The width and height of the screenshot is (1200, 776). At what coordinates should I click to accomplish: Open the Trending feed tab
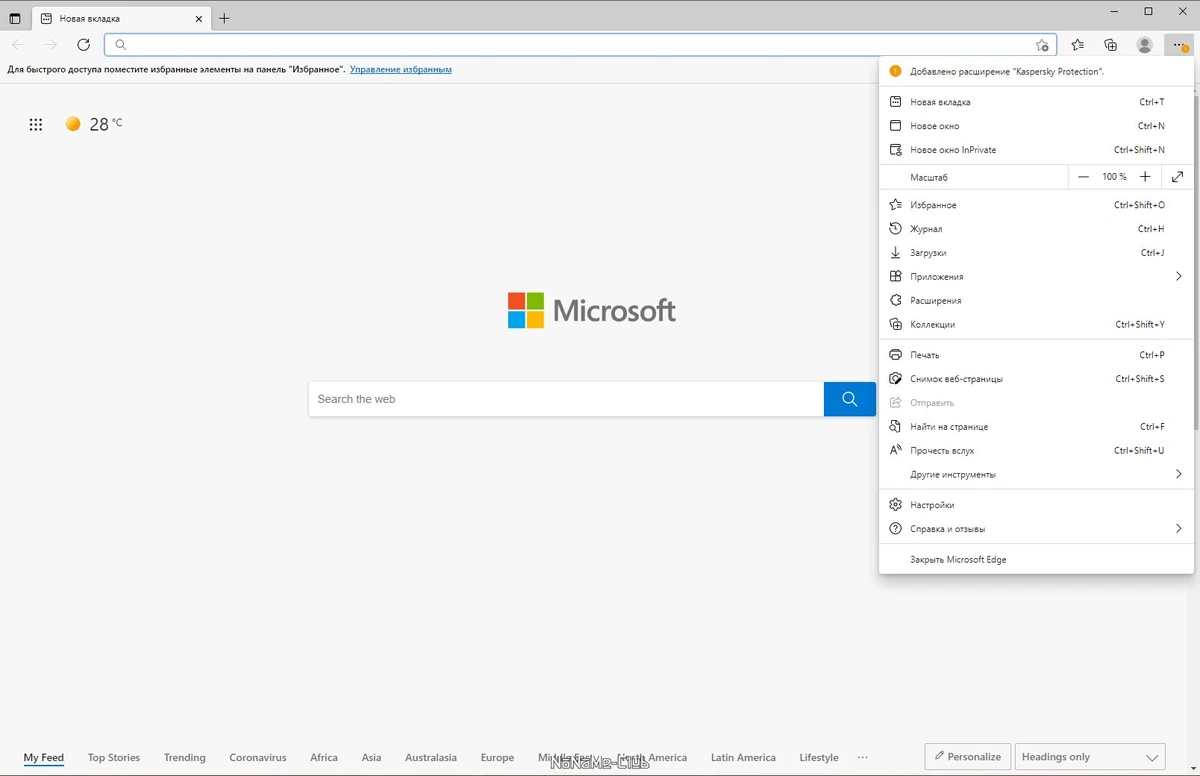click(x=185, y=758)
